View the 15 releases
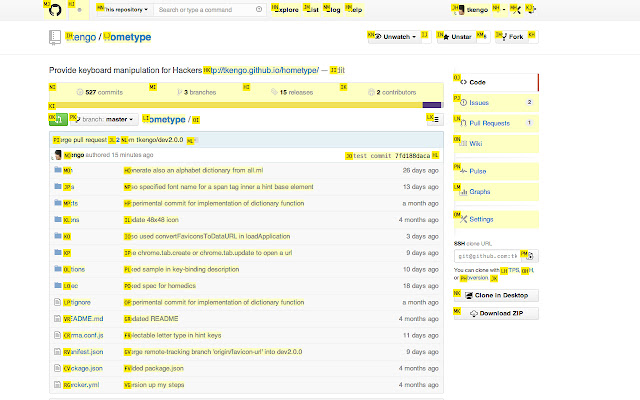This screenshot has width=640, height=400. click(x=292, y=92)
